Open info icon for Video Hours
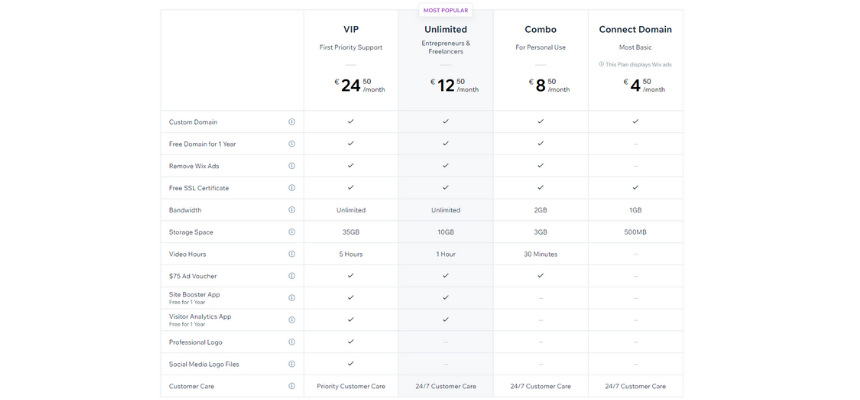 point(292,254)
